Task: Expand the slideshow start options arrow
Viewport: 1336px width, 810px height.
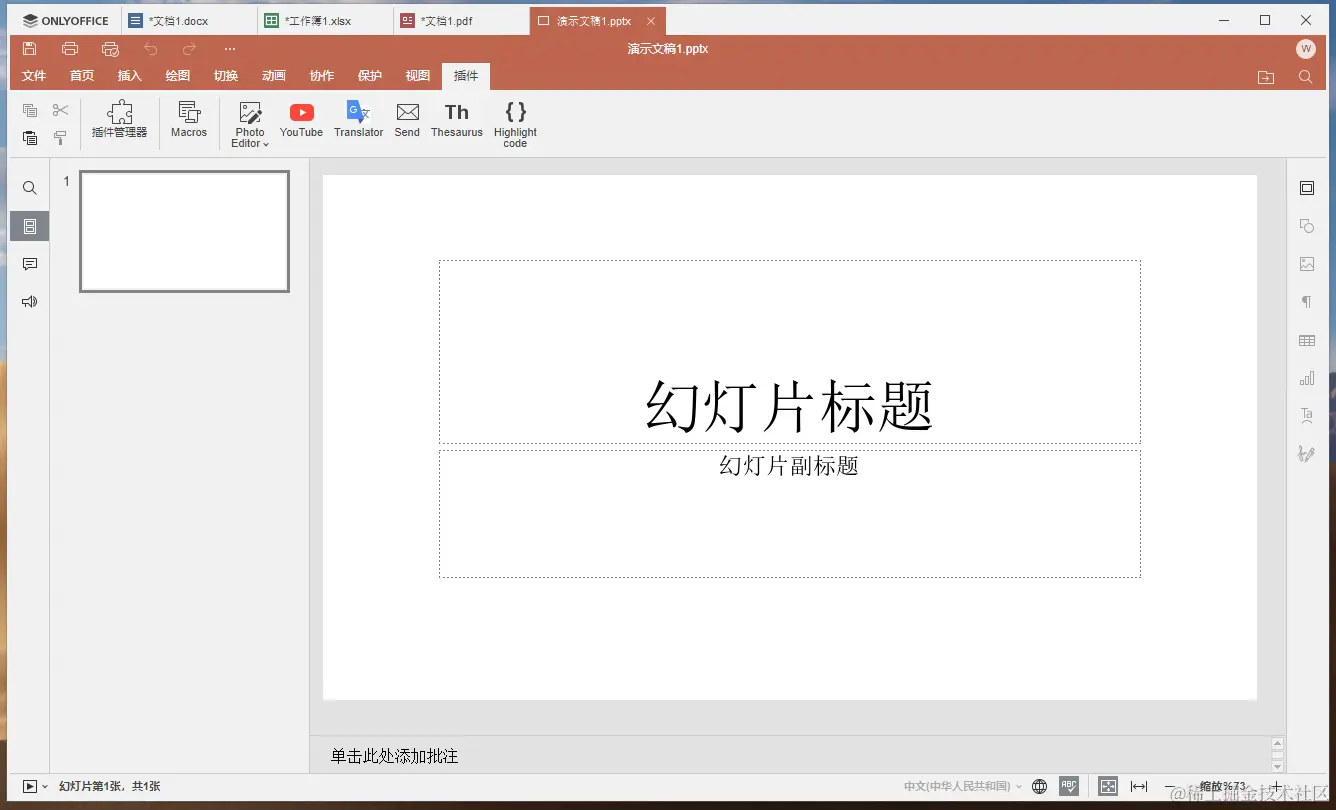Action: coord(45,787)
